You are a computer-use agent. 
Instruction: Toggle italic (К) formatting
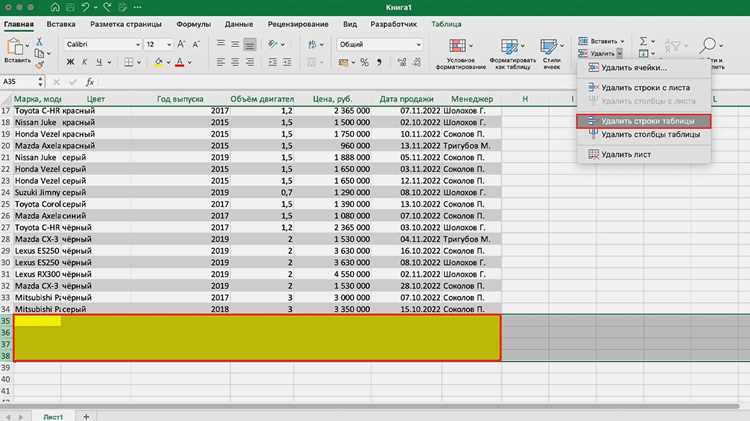tap(84, 62)
